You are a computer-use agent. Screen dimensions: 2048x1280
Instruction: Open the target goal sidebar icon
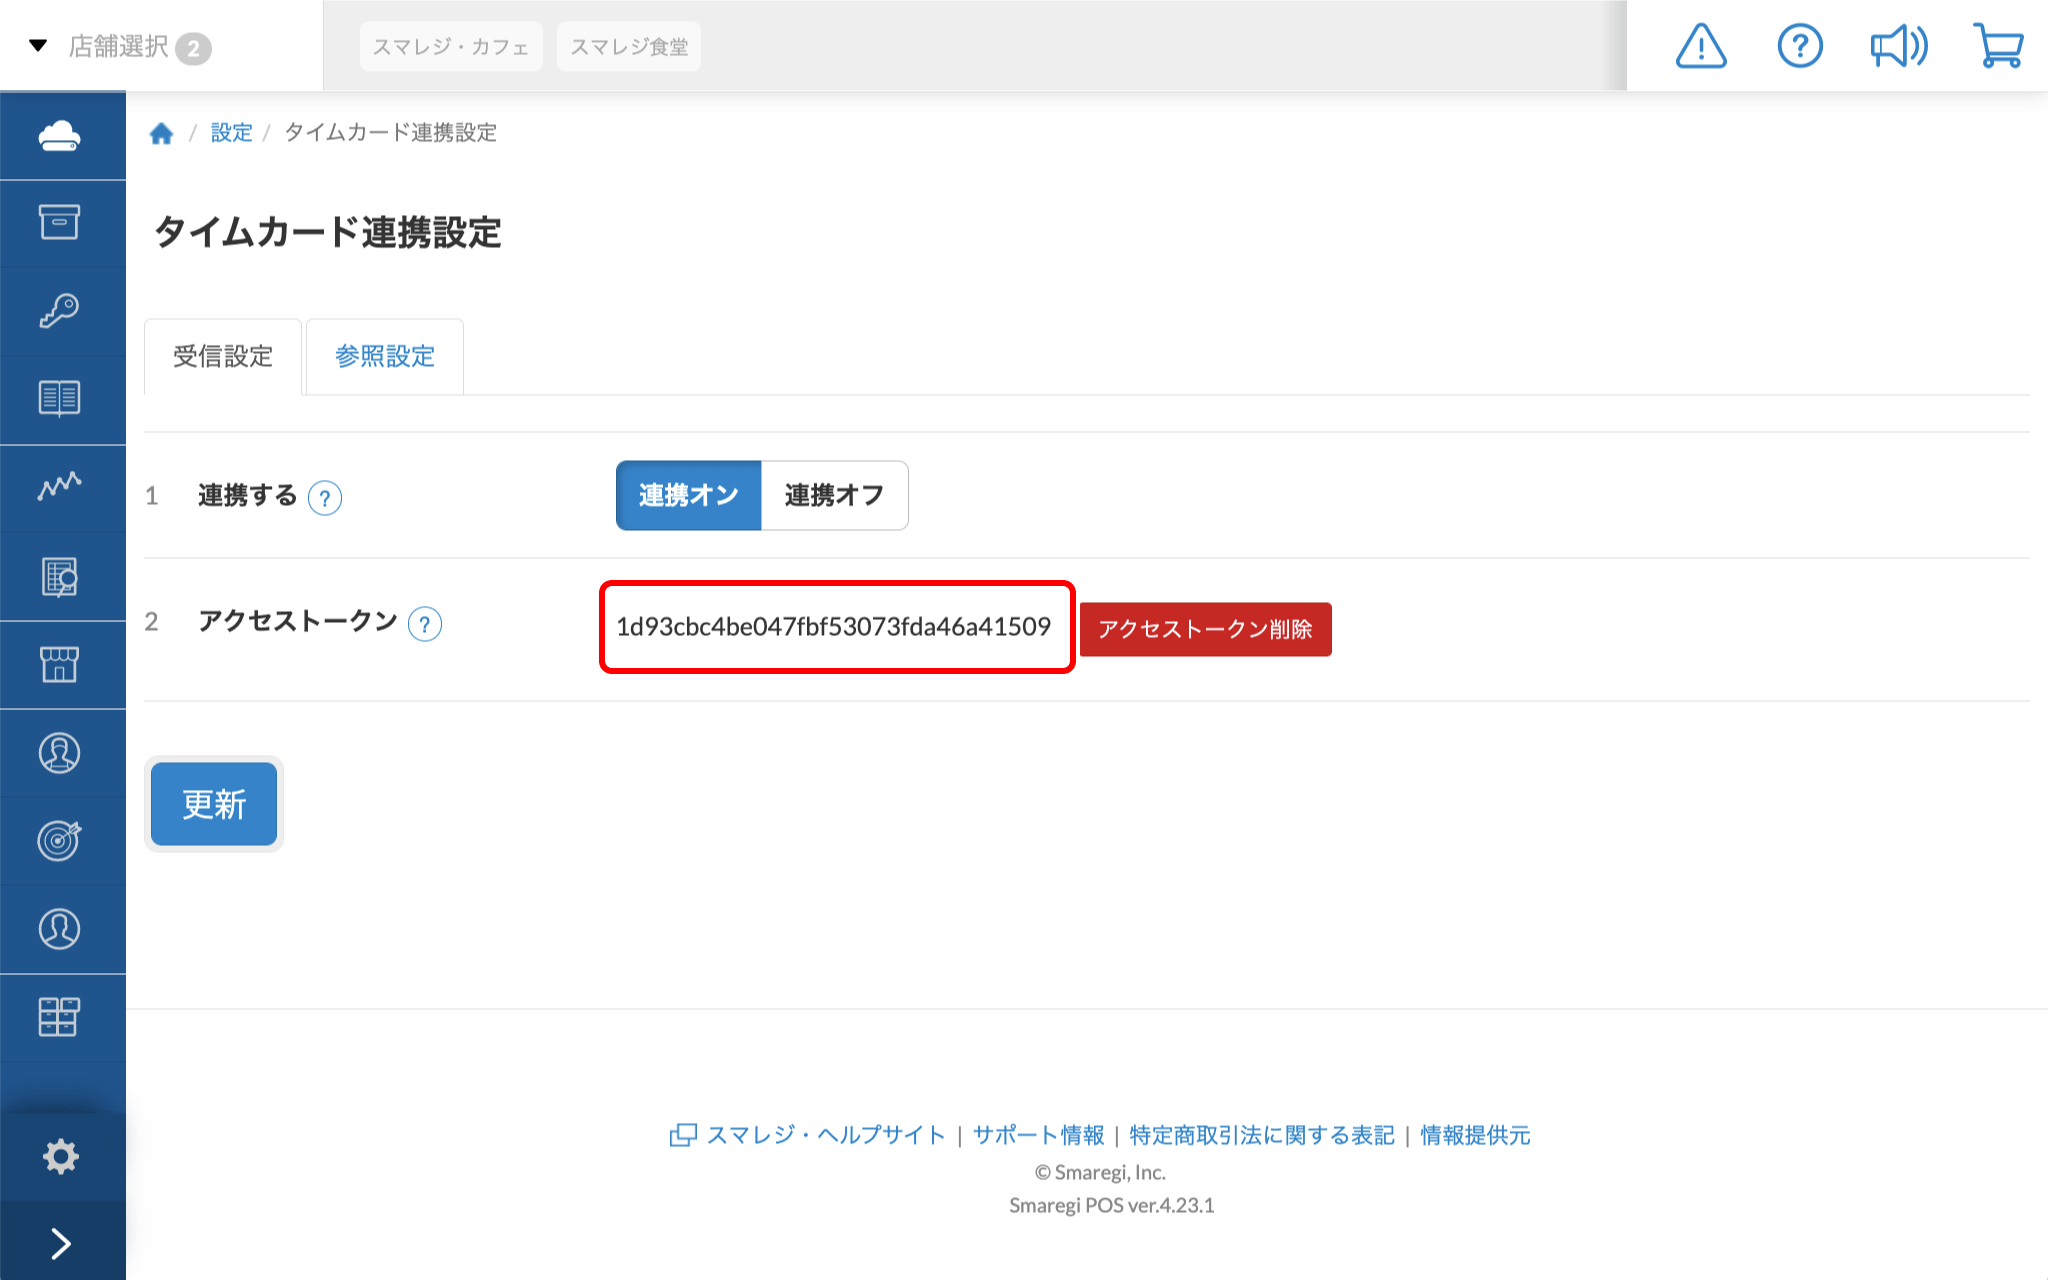click(60, 840)
